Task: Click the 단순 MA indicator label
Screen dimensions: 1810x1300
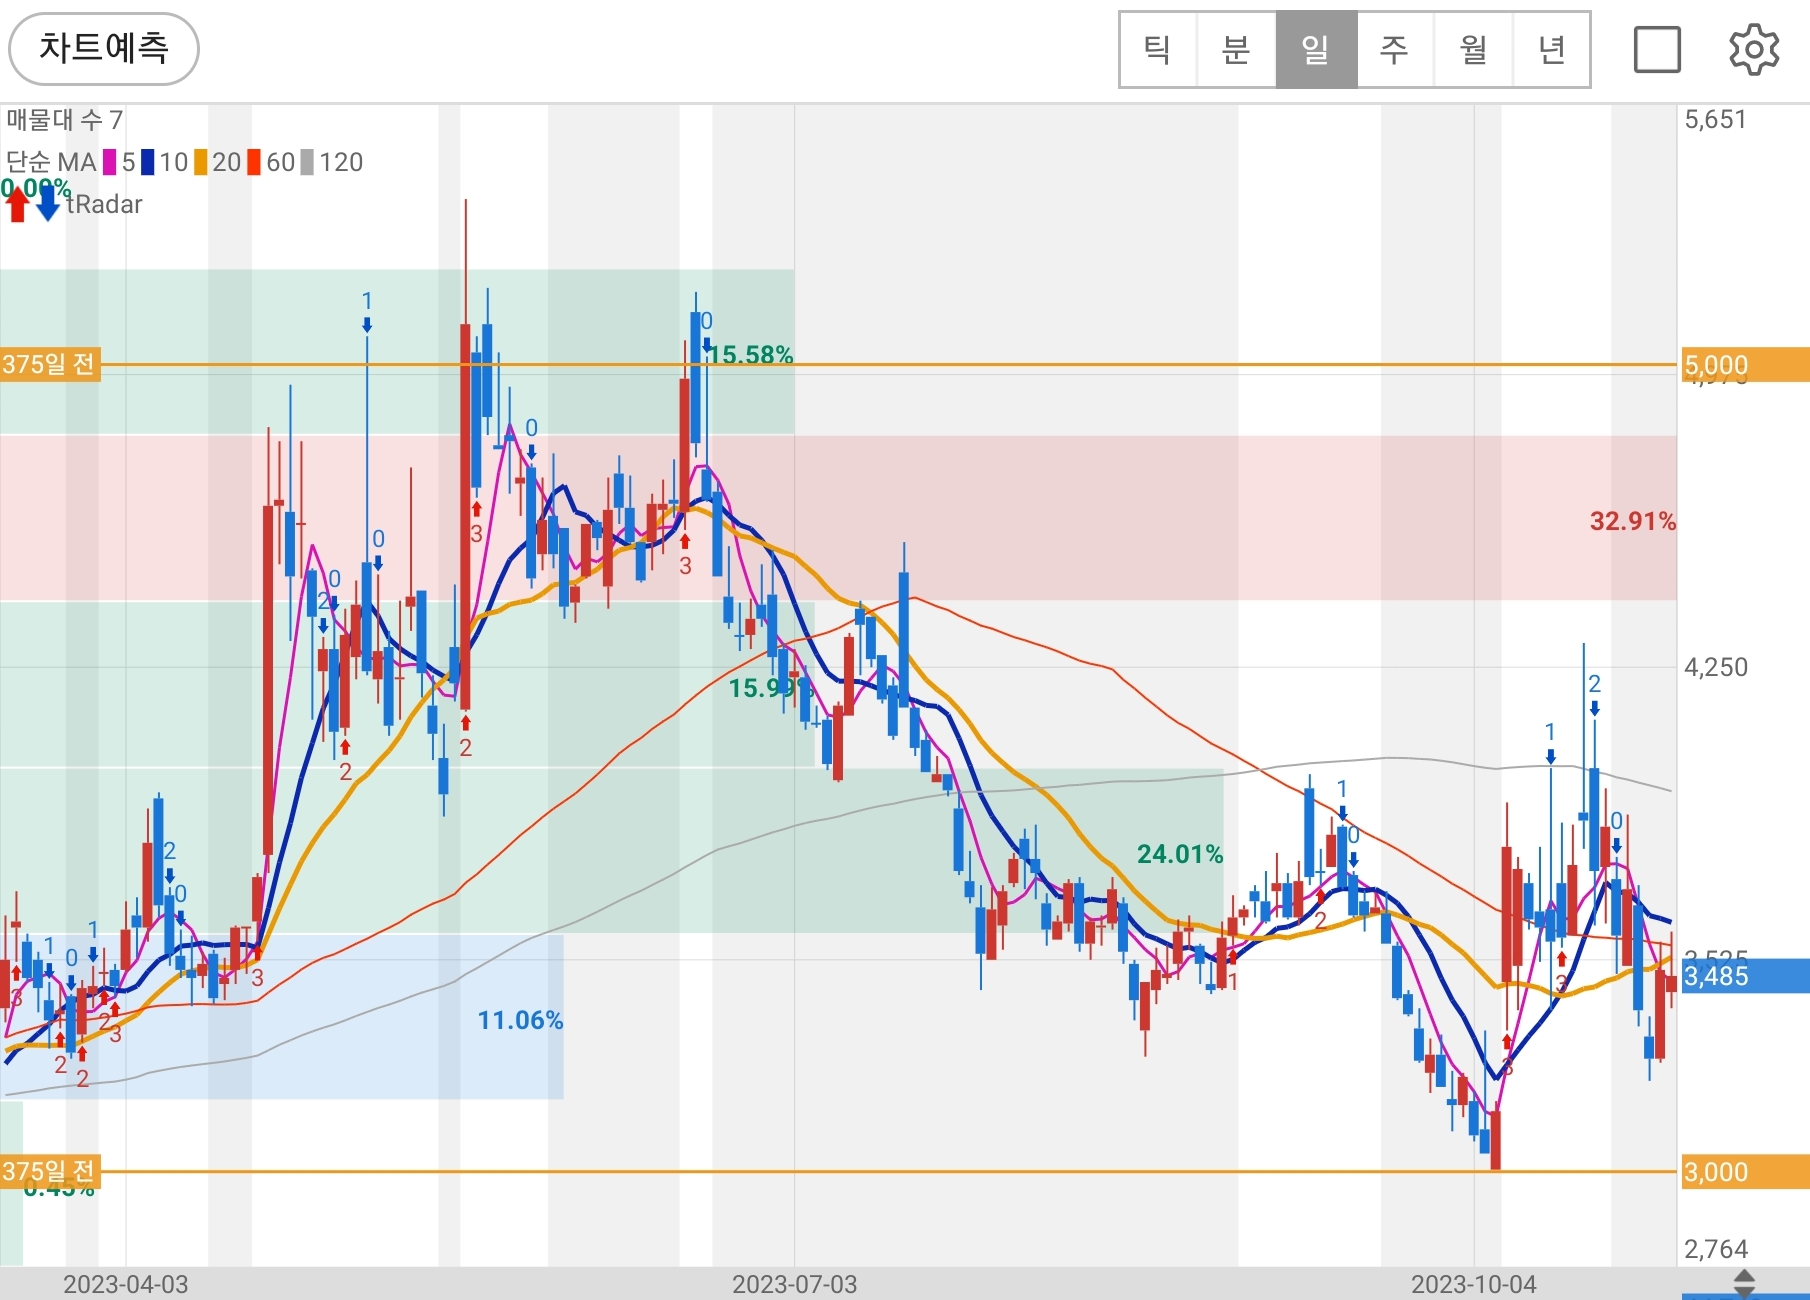Action: click(51, 162)
